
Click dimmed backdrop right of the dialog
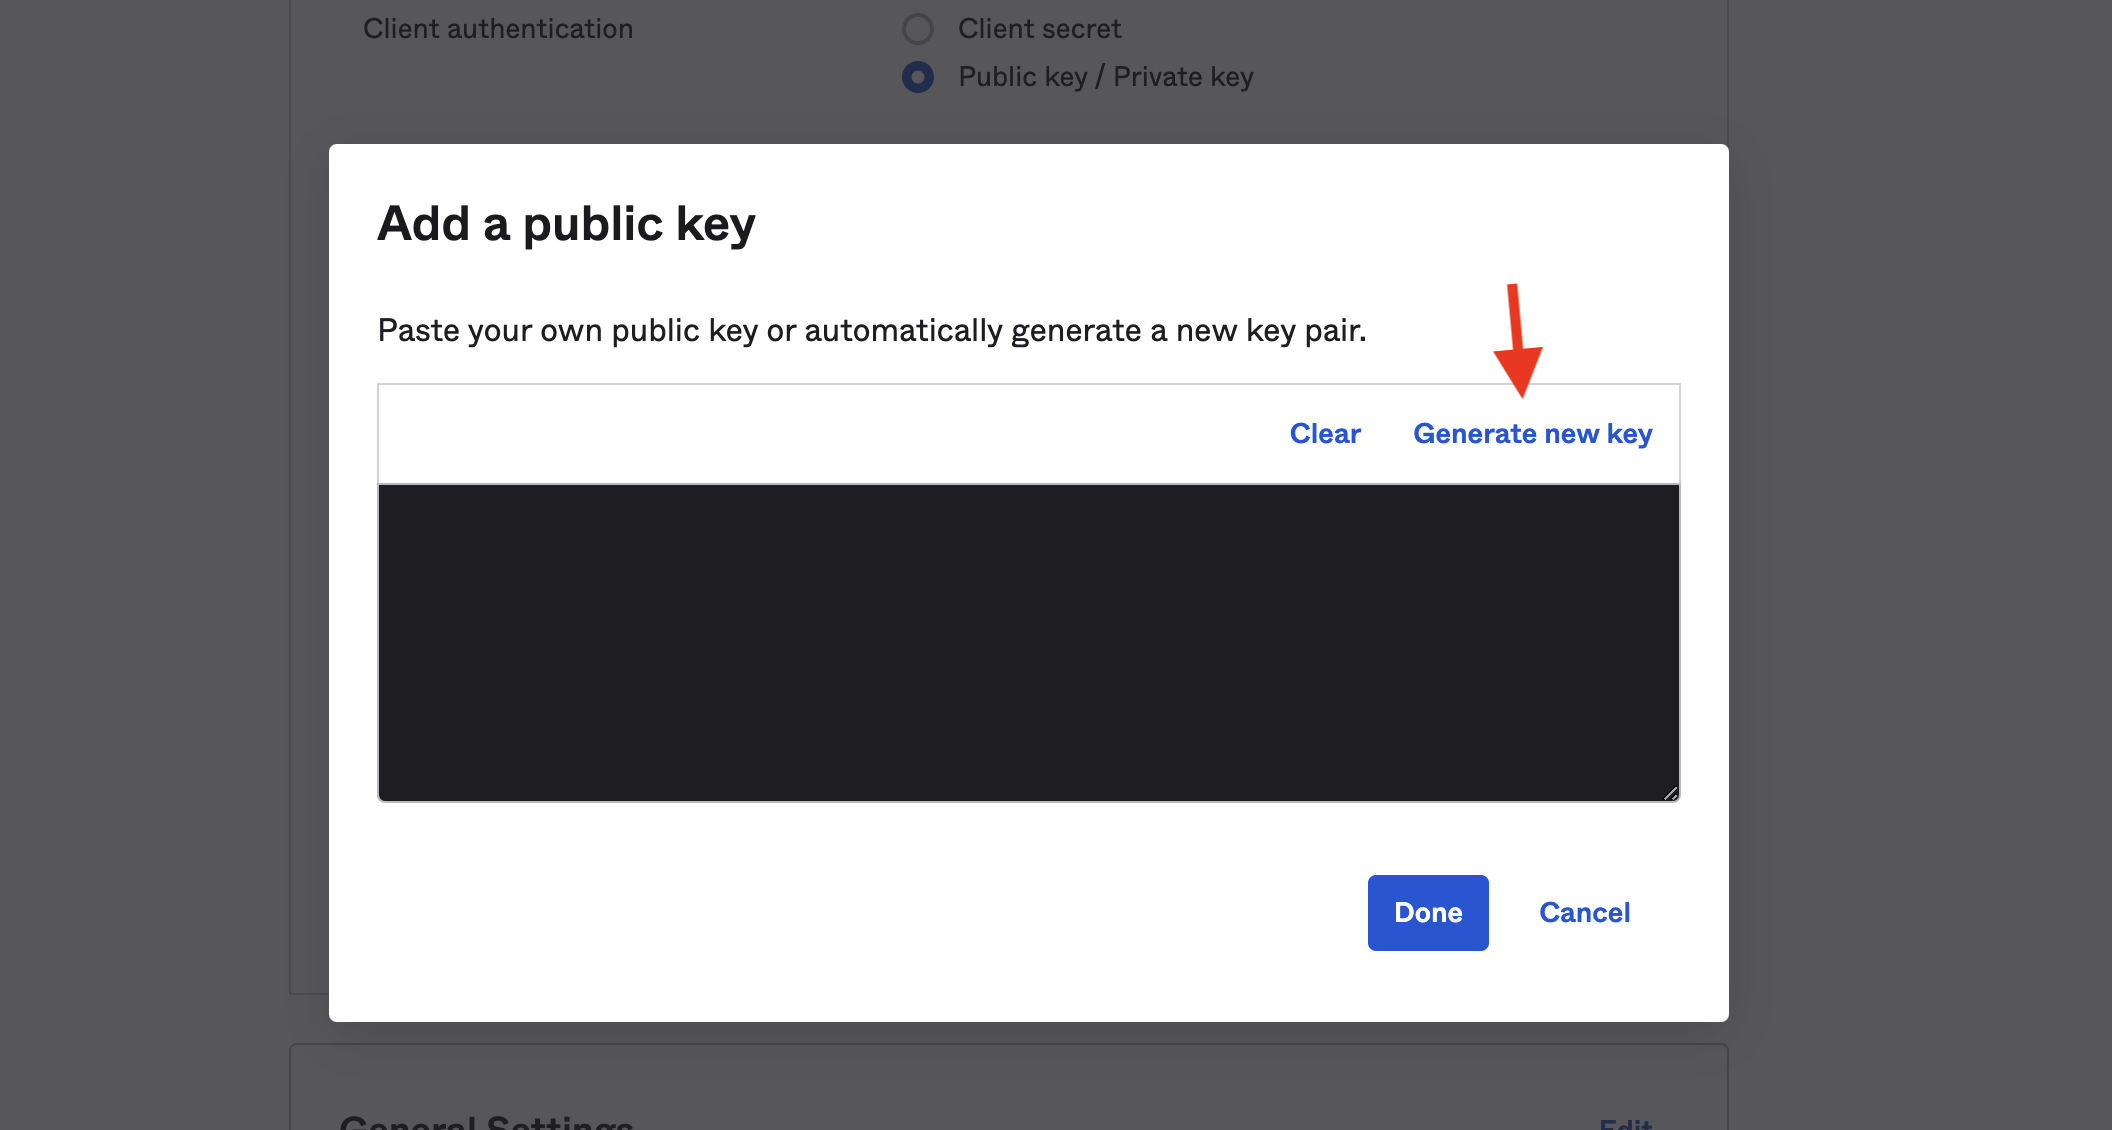(x=1920, y=560)
